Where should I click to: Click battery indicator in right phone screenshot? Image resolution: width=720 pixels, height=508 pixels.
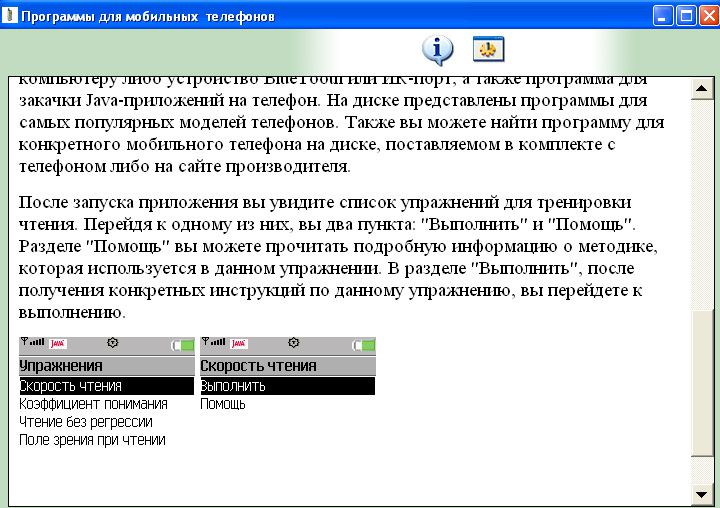coord(363,344)
